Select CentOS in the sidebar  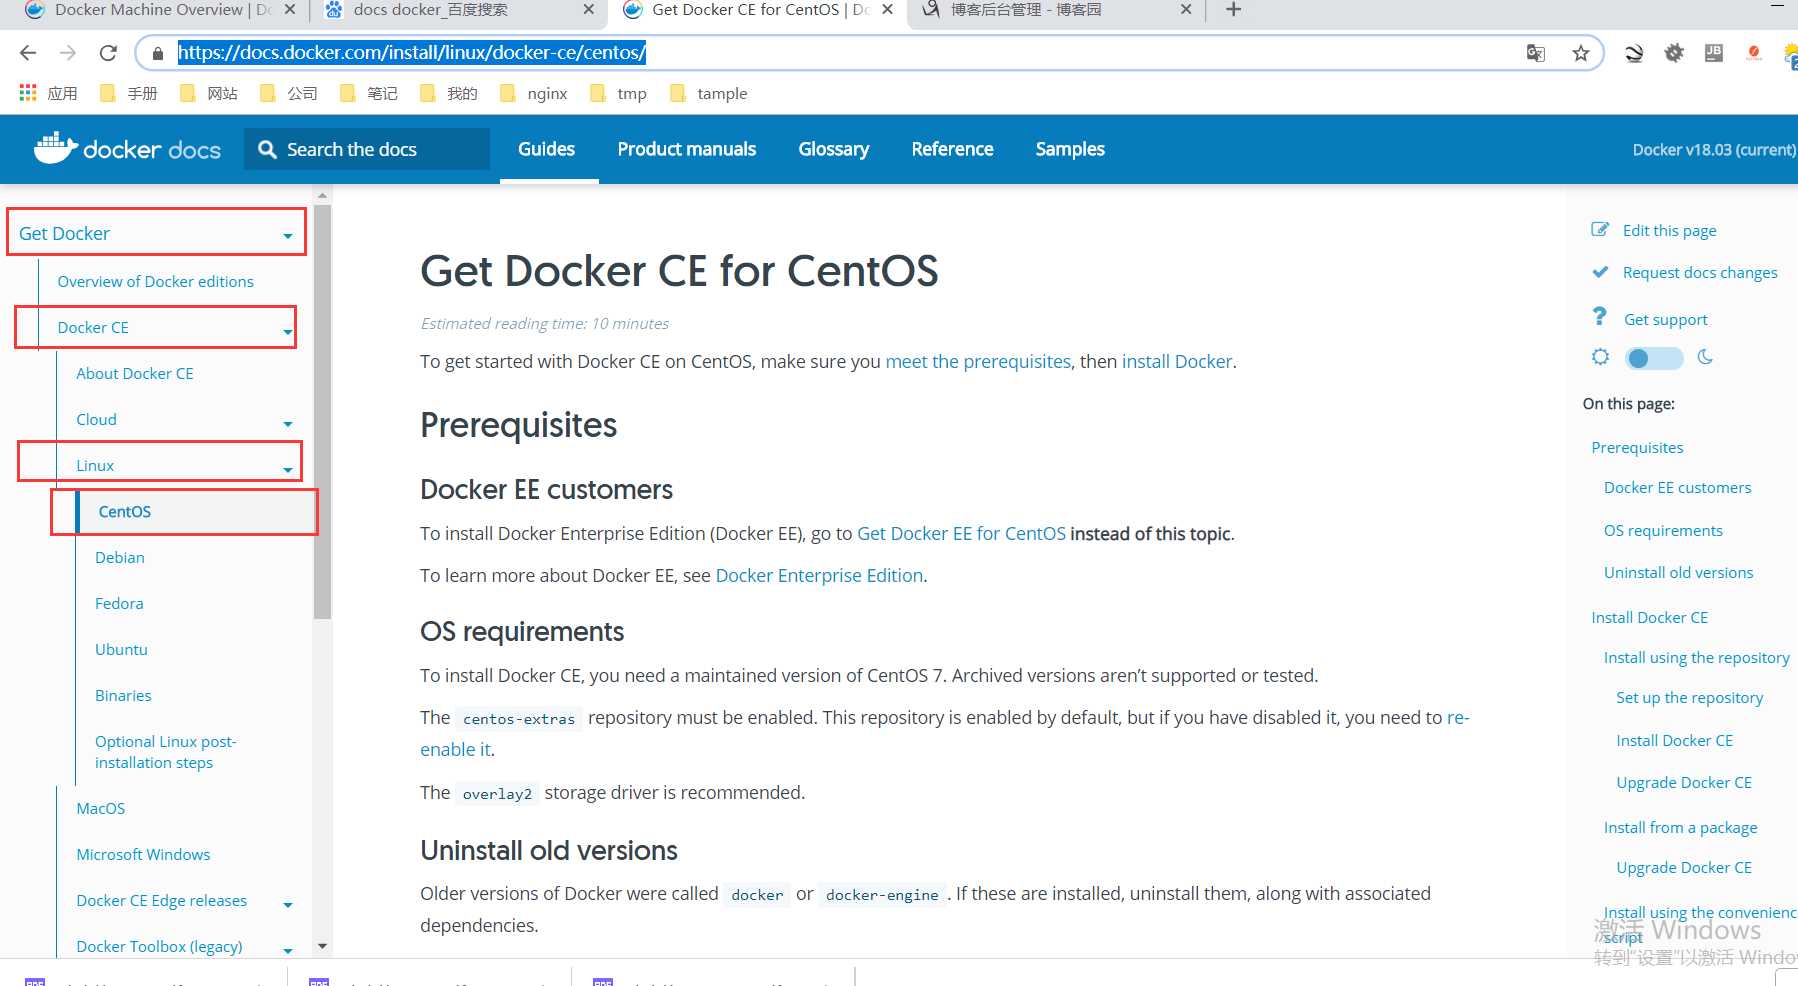coord(124,511)
